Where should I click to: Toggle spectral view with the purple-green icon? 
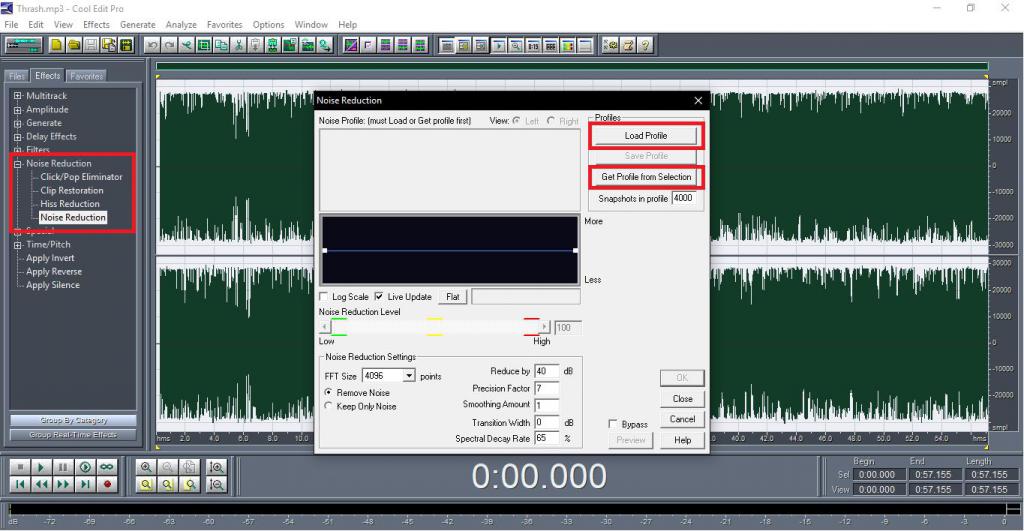coord(351,45)
